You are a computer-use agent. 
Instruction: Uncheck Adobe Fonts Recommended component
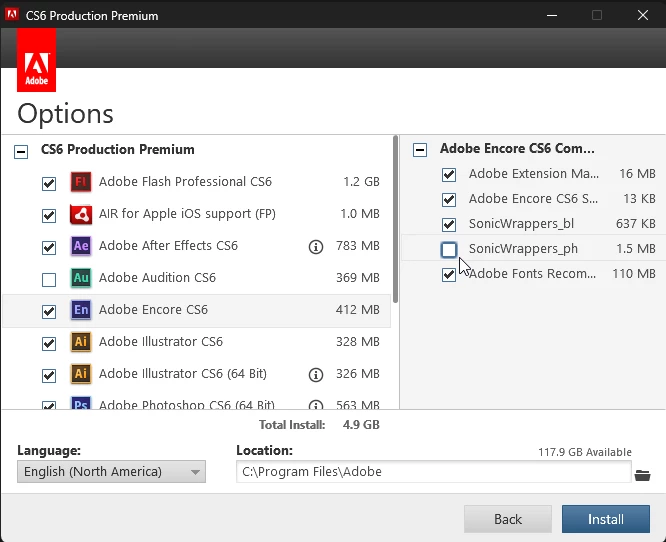tap(449, 274)
